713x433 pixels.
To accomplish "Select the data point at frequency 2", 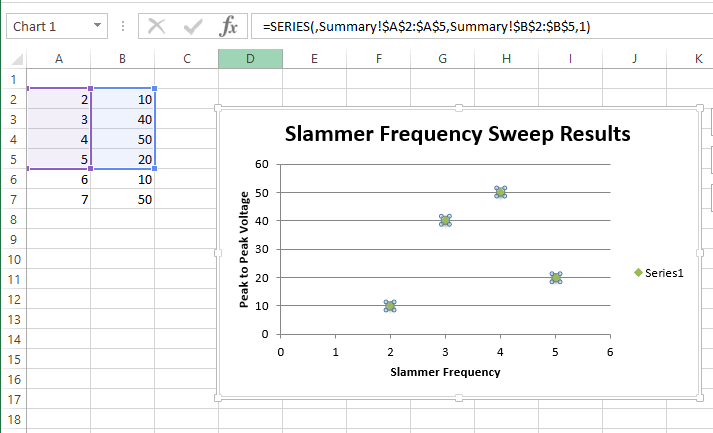I will [x=390, y=306].
